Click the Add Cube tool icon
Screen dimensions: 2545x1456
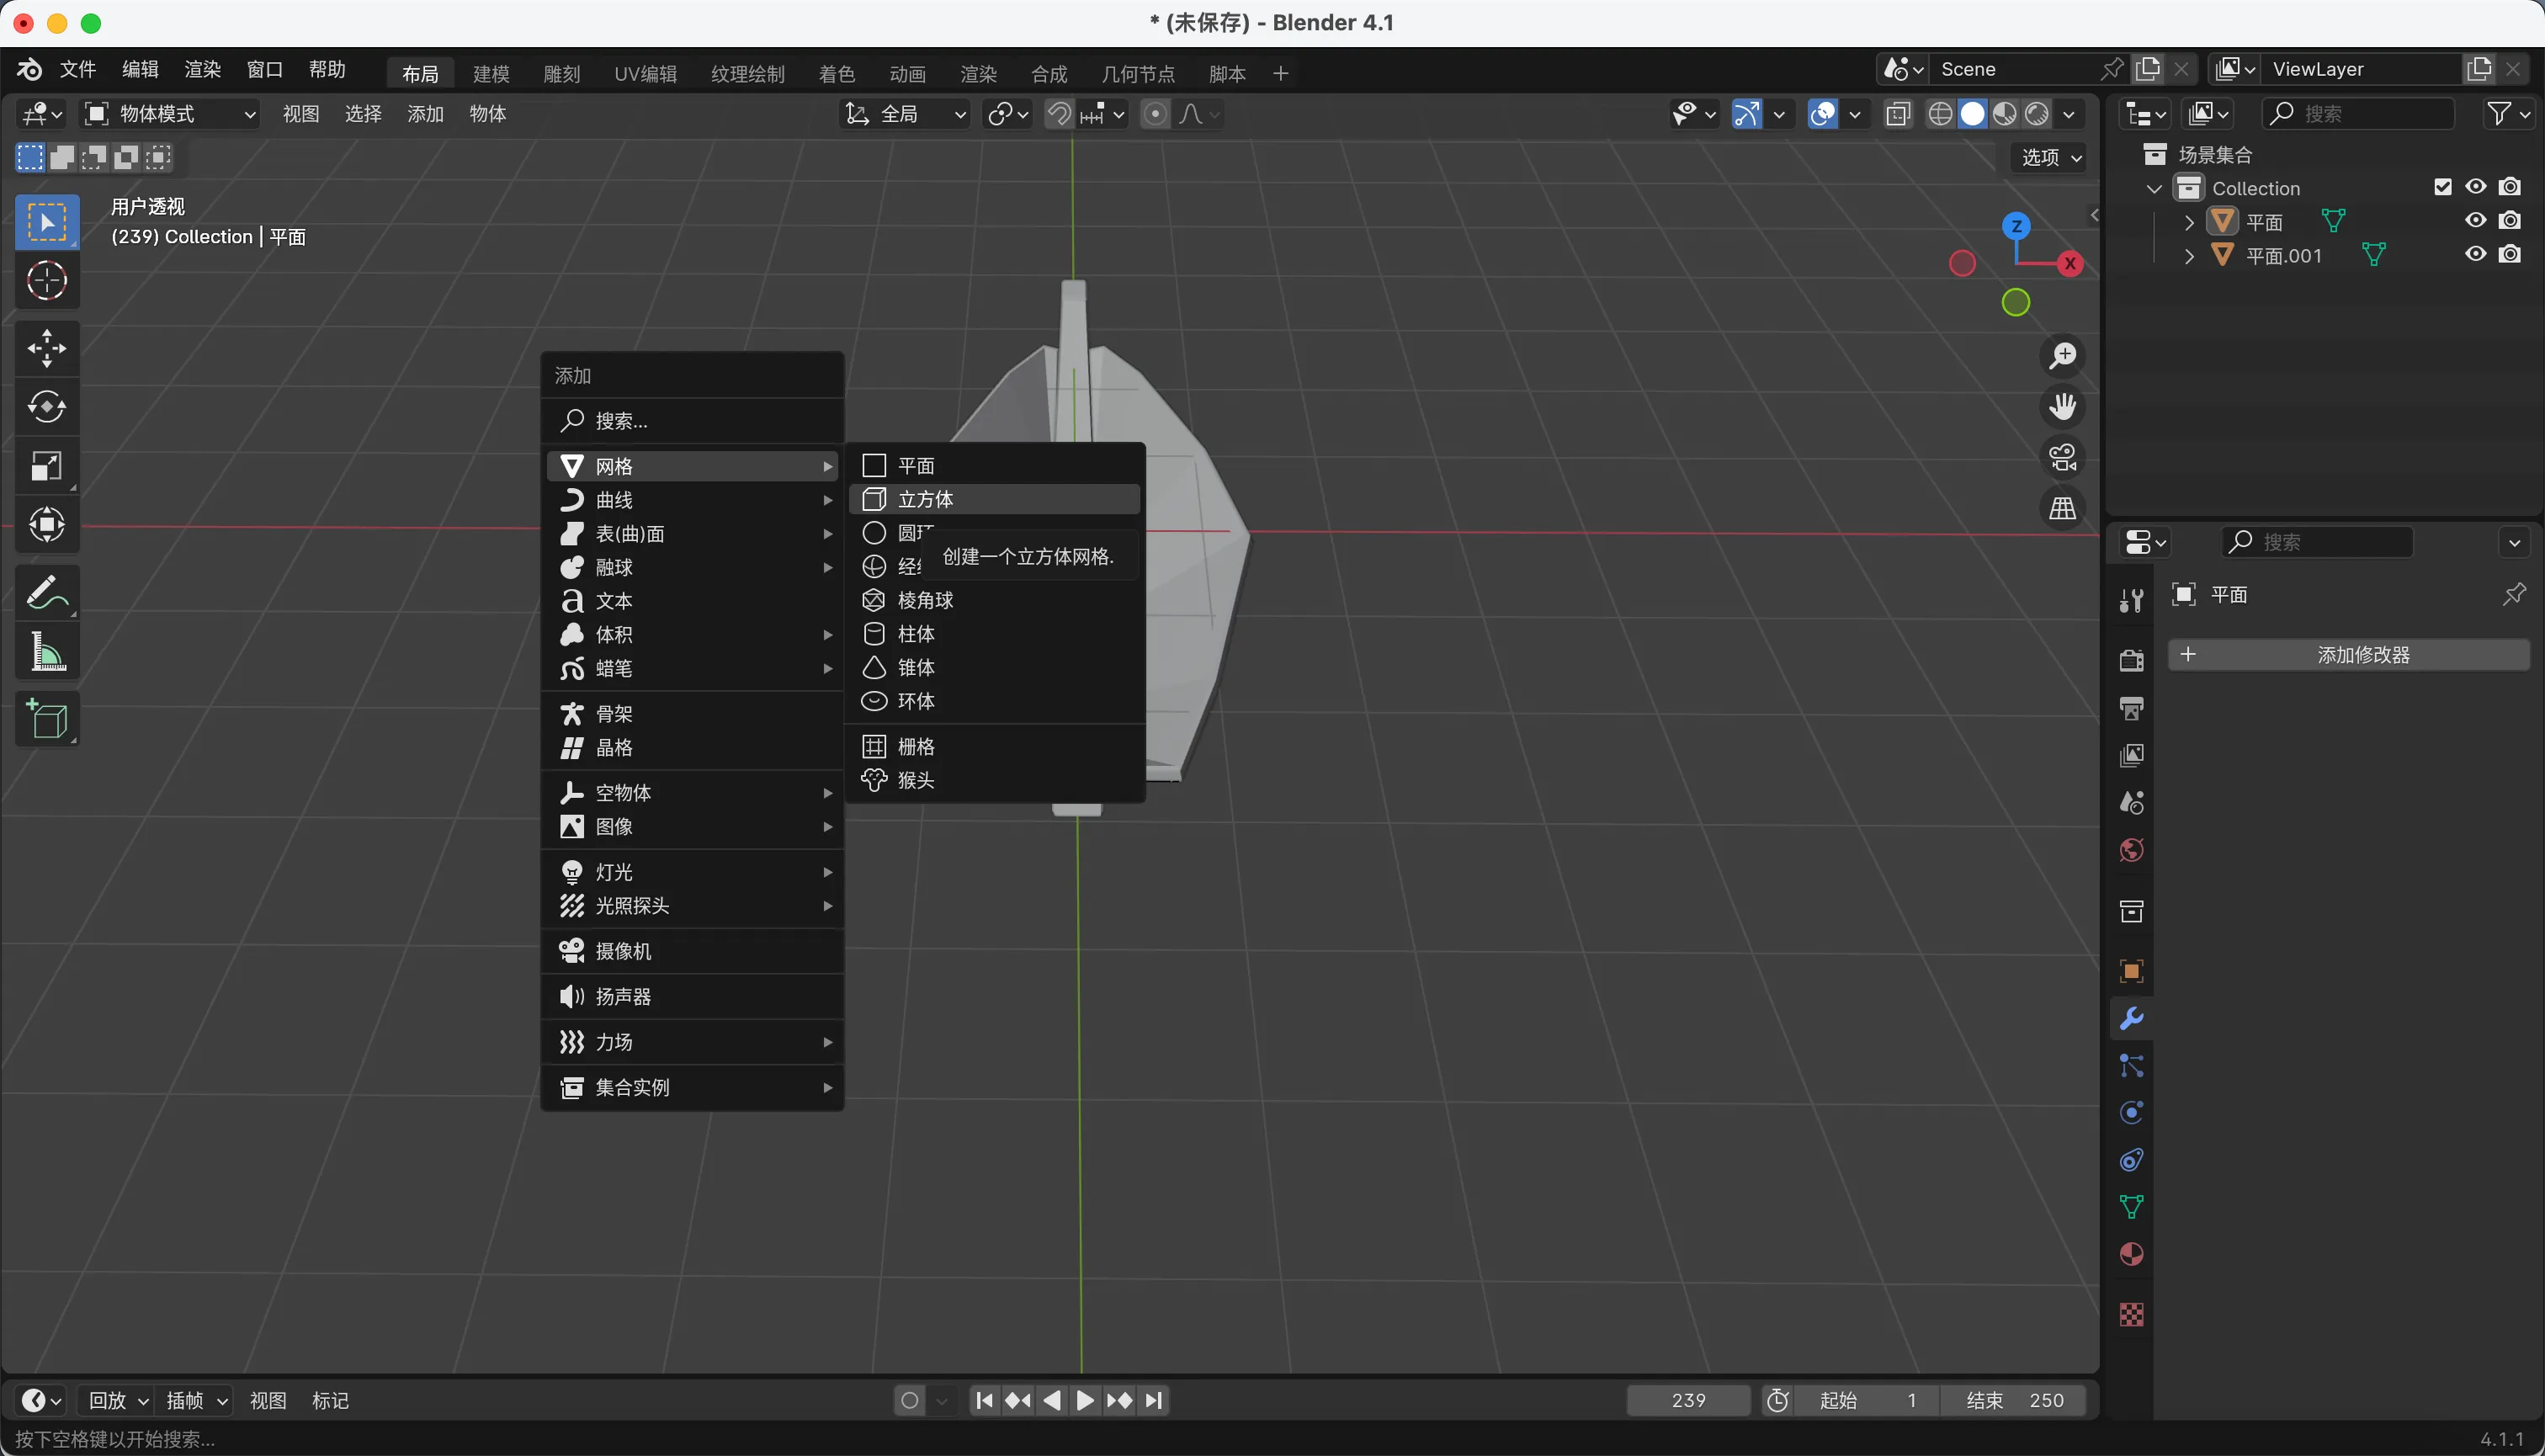(x=46, y=719)
